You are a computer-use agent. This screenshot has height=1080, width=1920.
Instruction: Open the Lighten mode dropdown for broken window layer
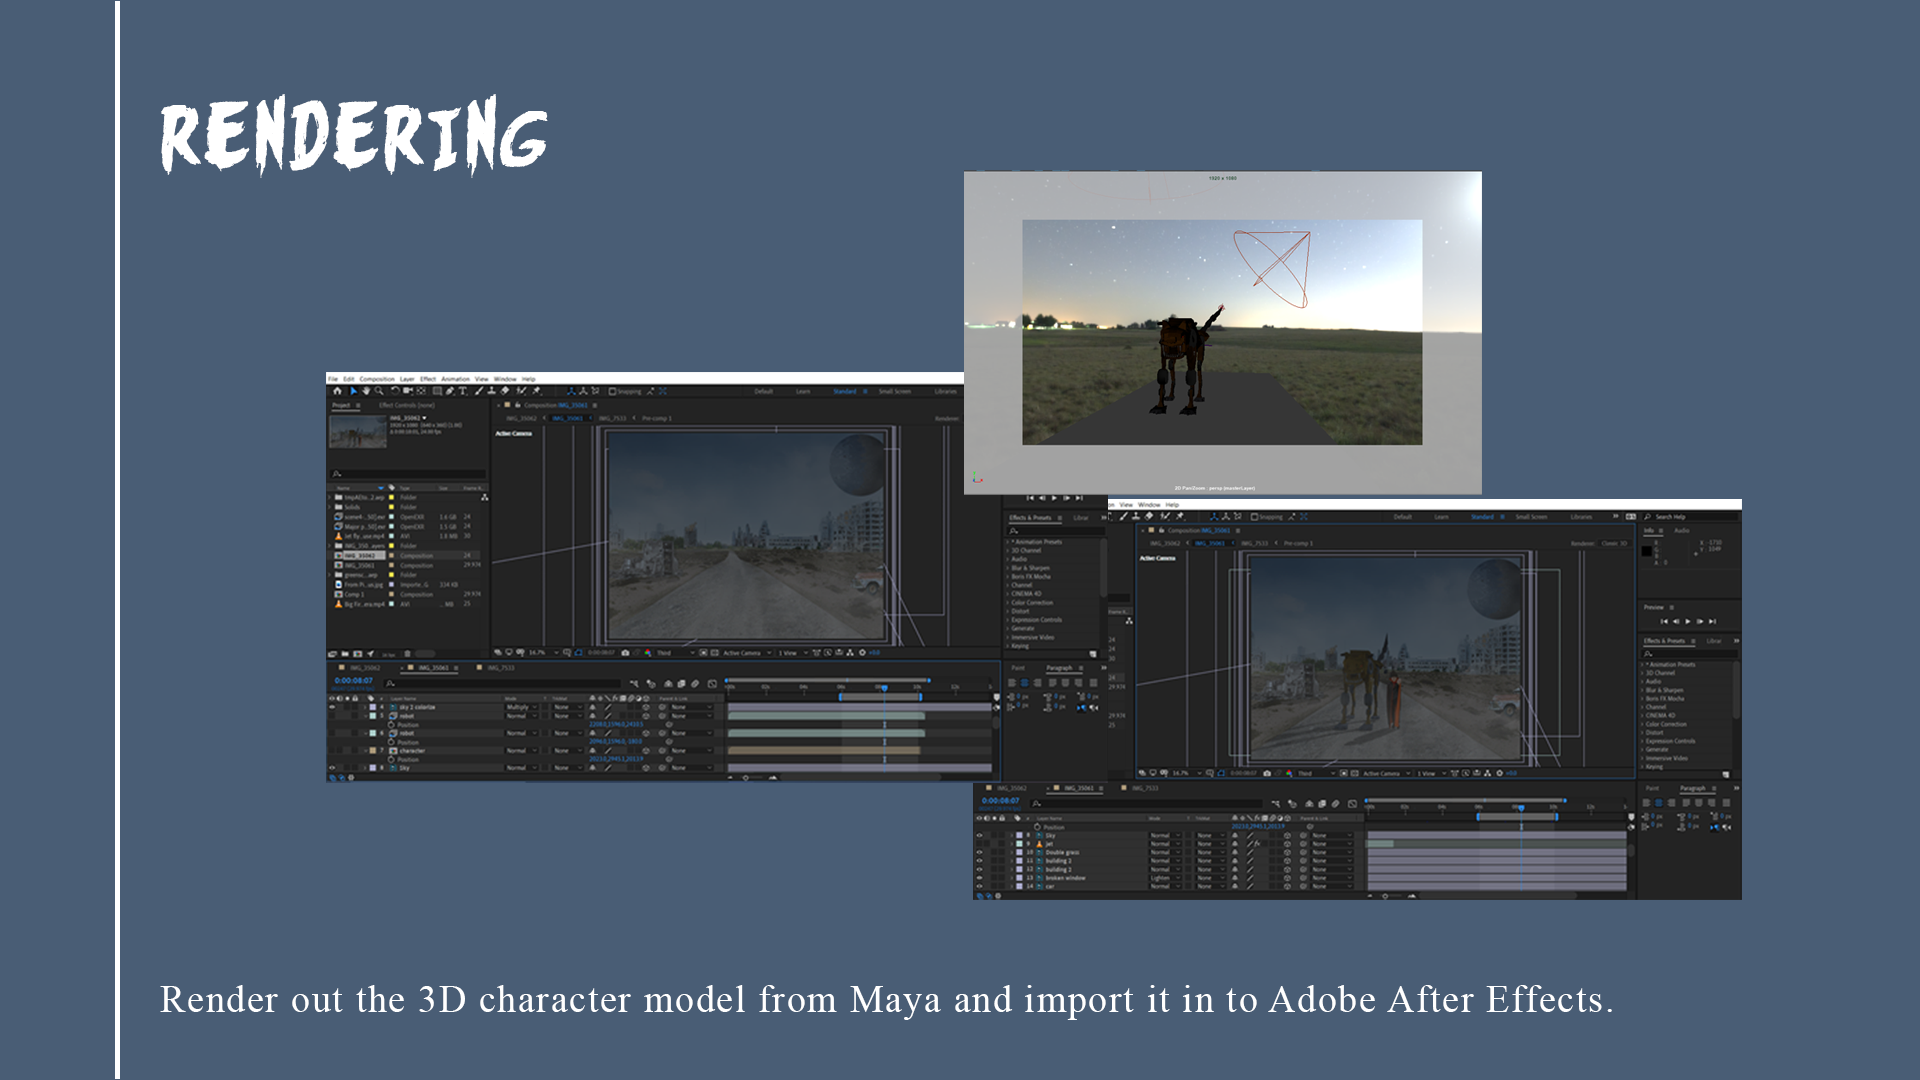click(x=1164, y=878)
